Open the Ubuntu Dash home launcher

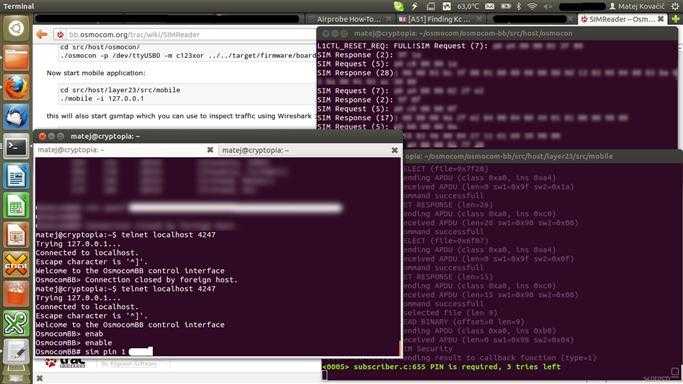click(x=16, y=28)
